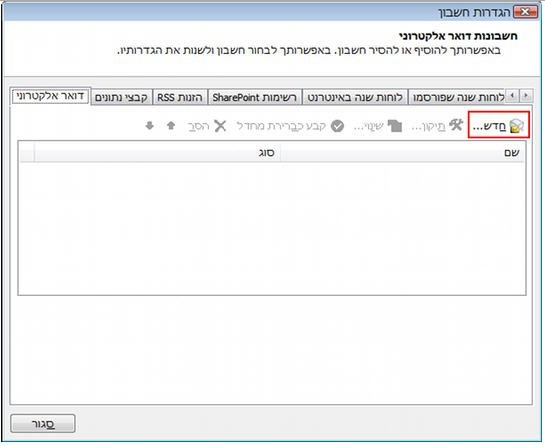Viewport: 545px width, 445px height.
Task: Sort by the סוג type column header
Action: 157,153
